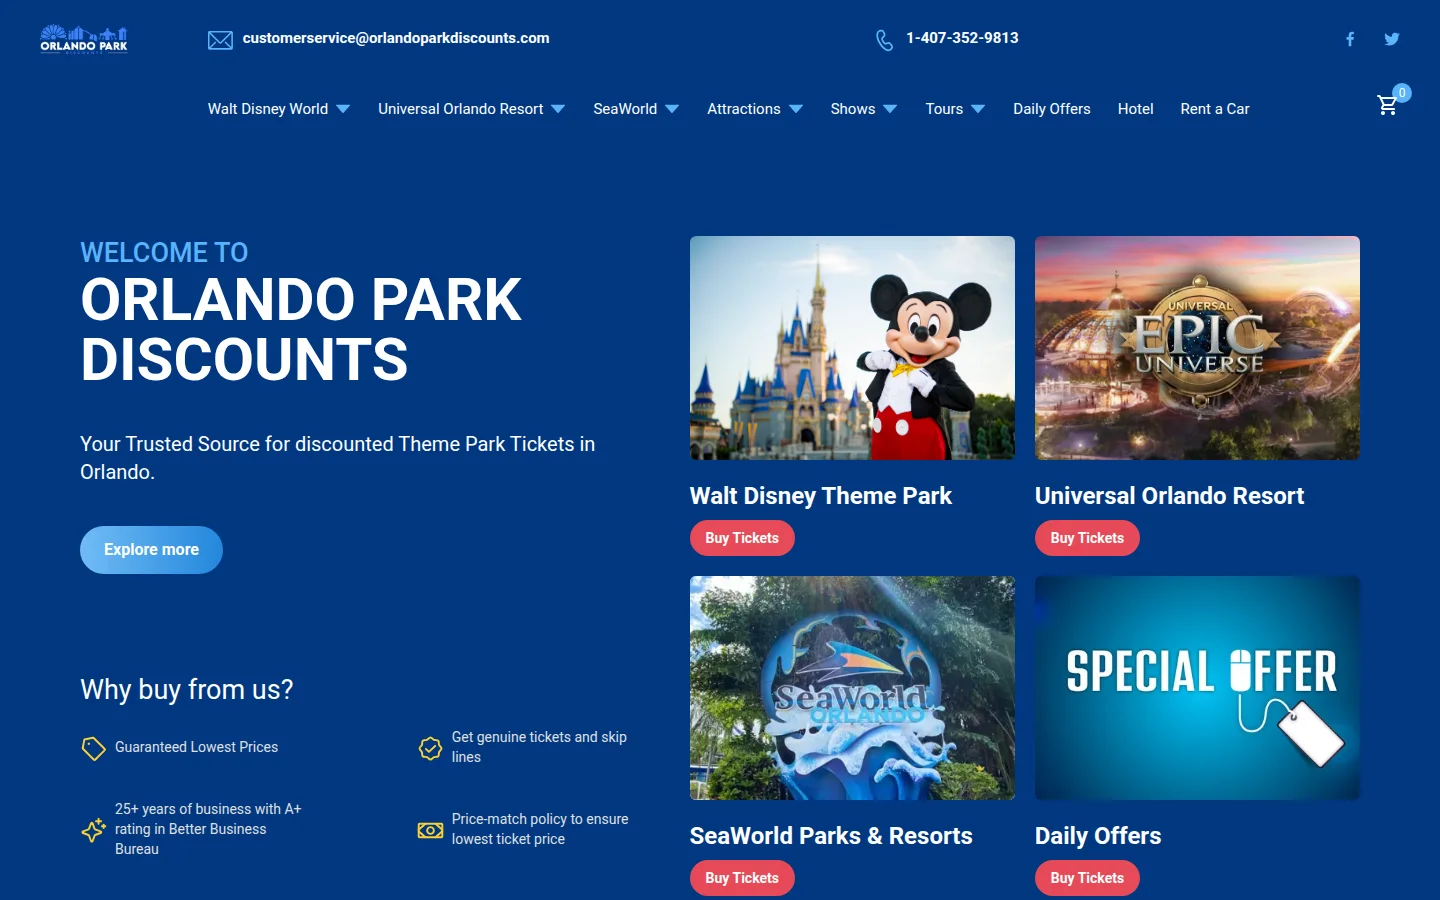
Task: Open the Walt Disney World menu
Action: (x=268, y=109)
